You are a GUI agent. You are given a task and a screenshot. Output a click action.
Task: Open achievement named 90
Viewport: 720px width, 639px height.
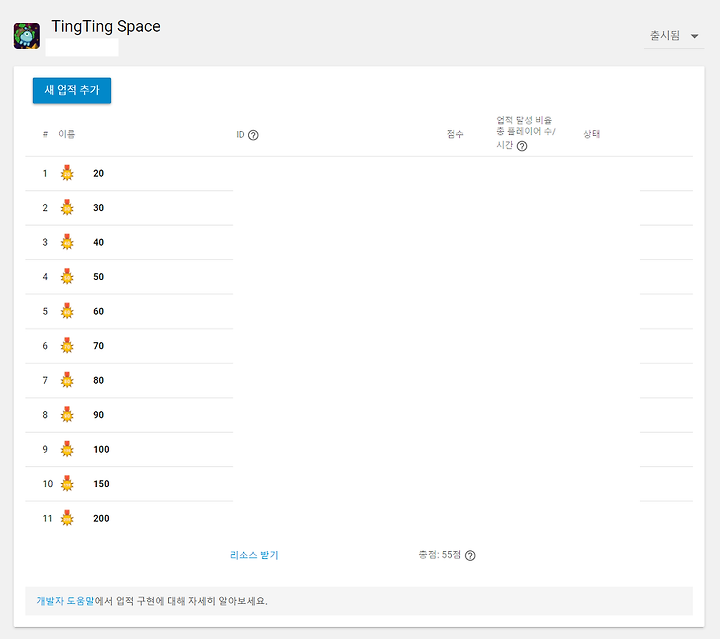click(x=98, y=415)
